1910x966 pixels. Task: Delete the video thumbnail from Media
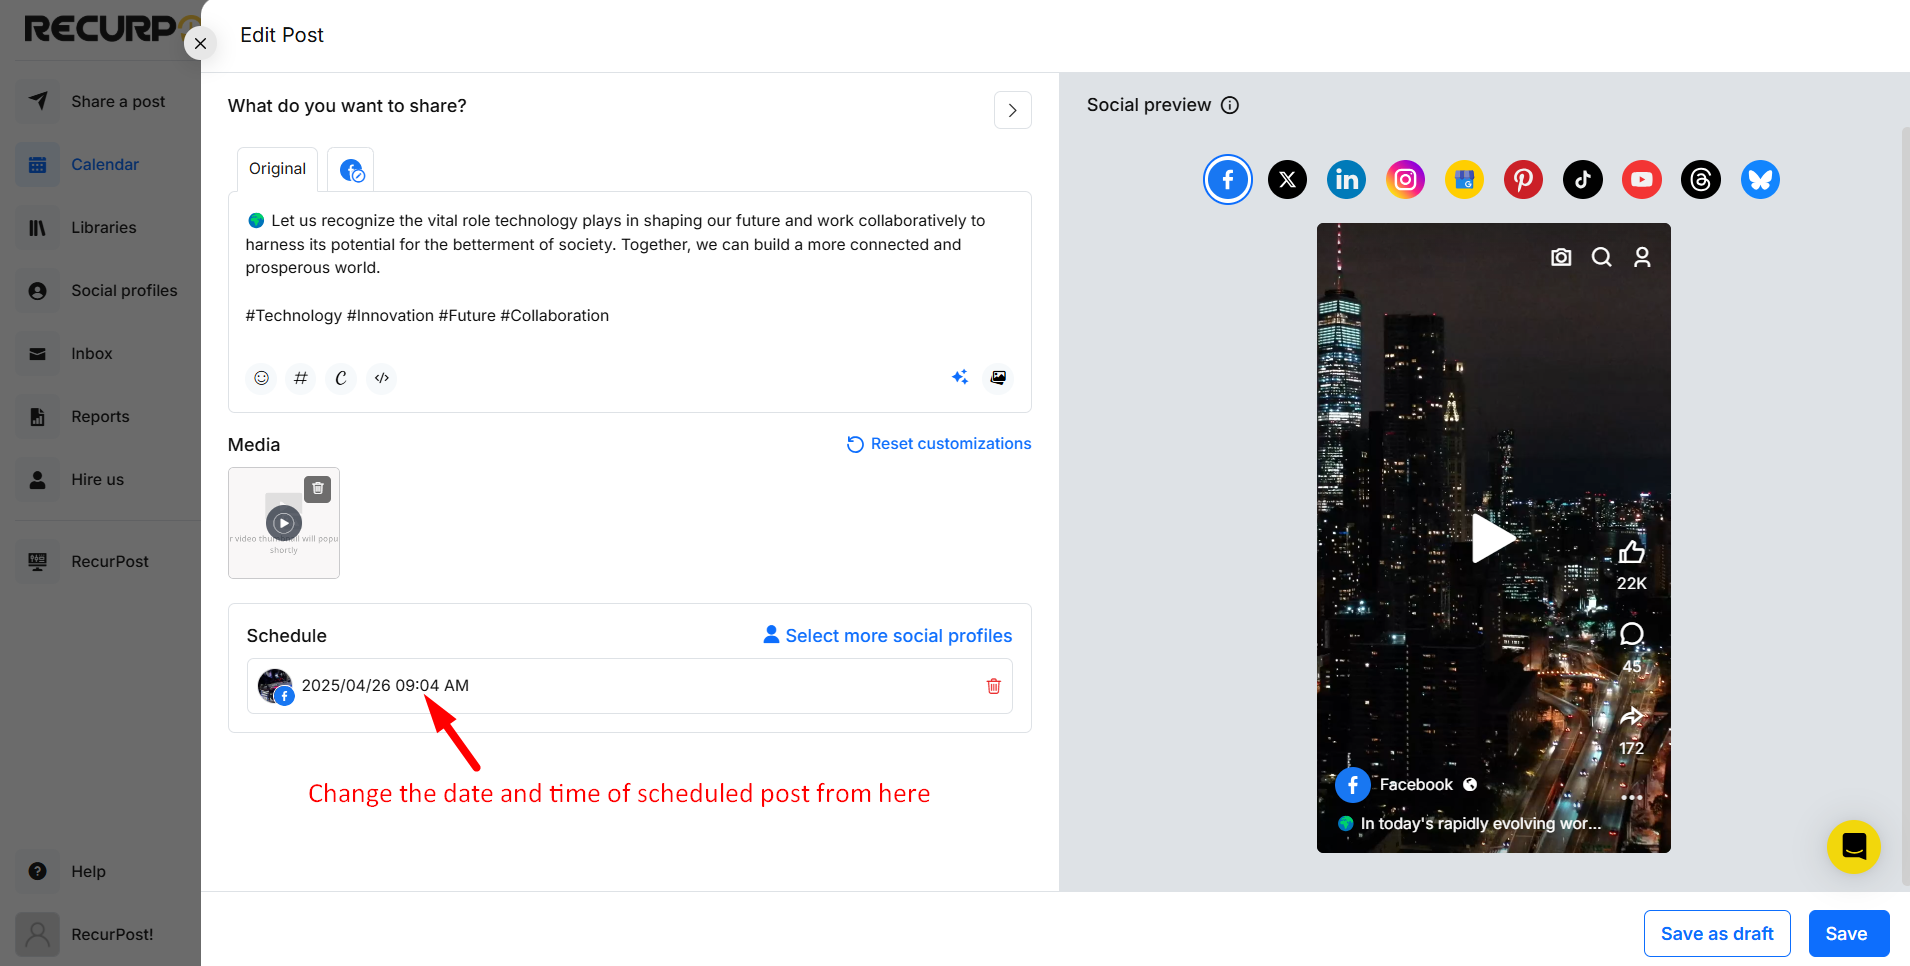click(317, 489)
